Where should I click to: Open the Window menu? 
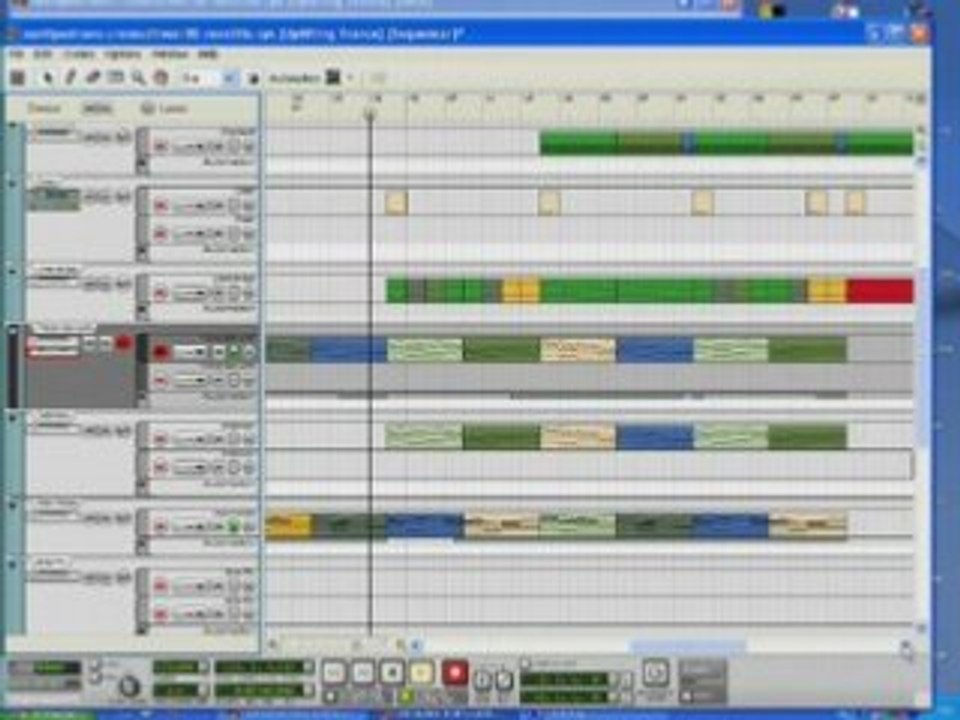[170, 54]
